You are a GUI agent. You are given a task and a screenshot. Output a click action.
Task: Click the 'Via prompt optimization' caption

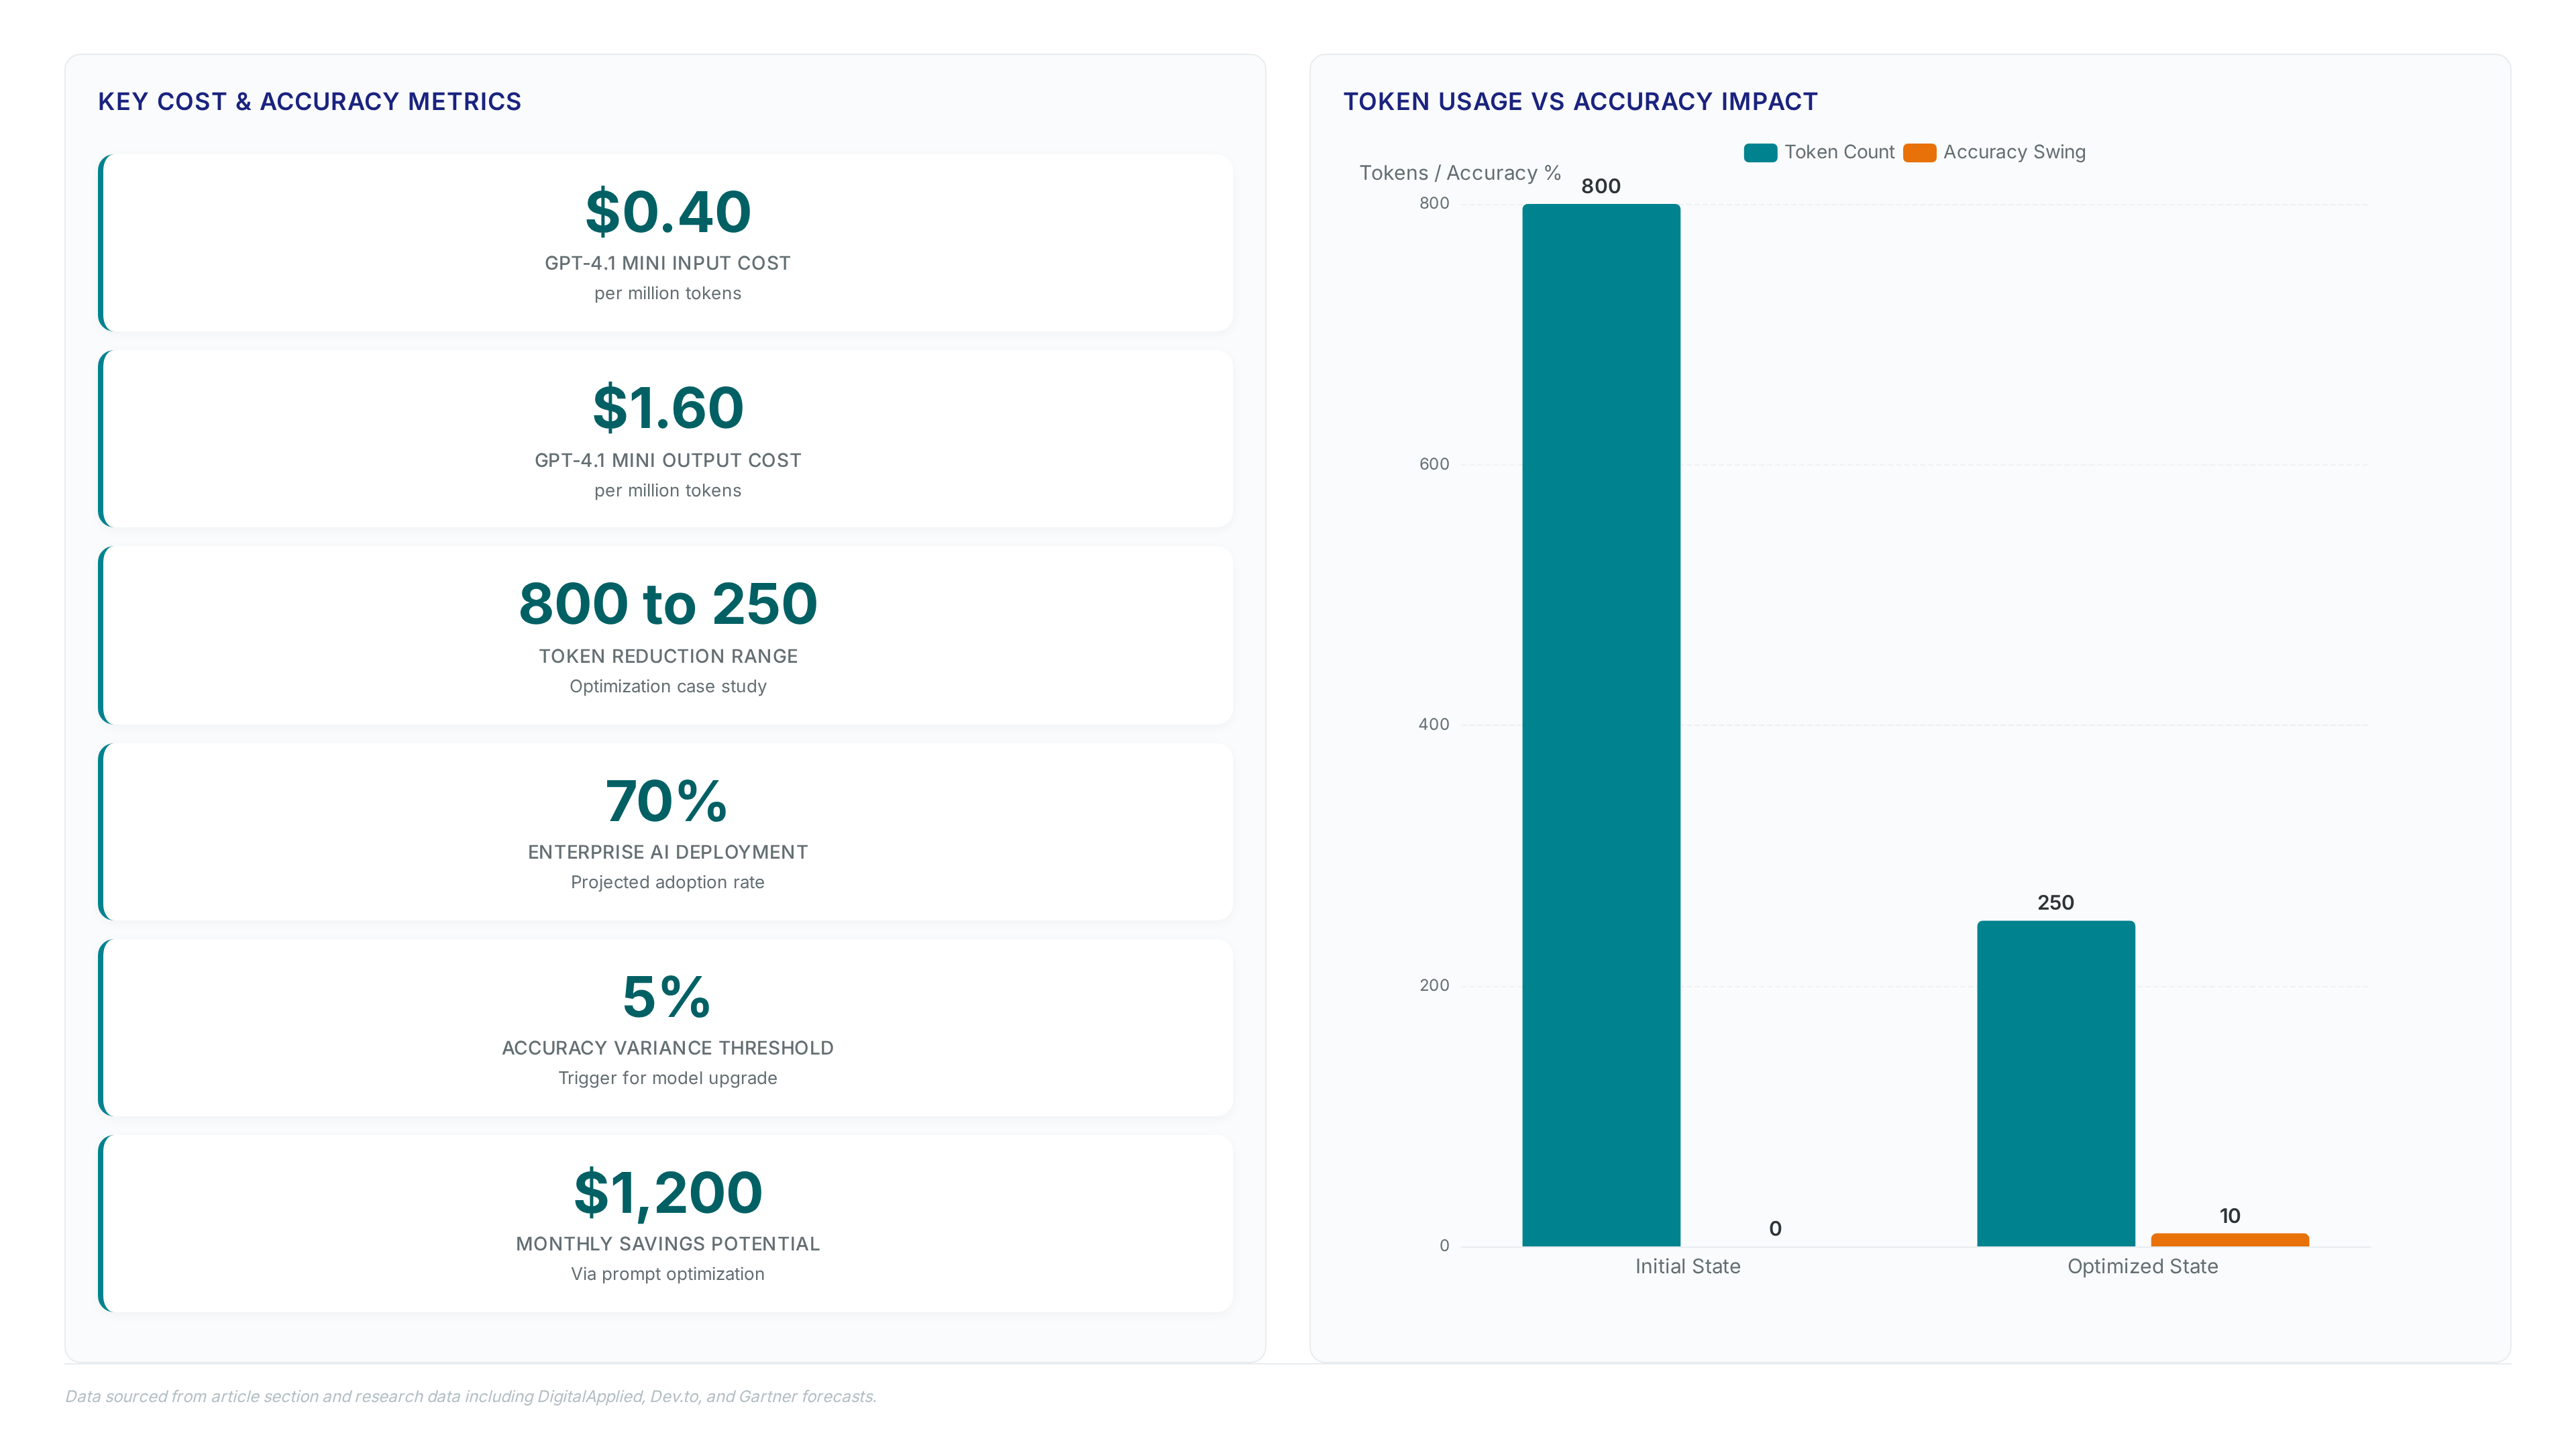tap(668, 1274)
